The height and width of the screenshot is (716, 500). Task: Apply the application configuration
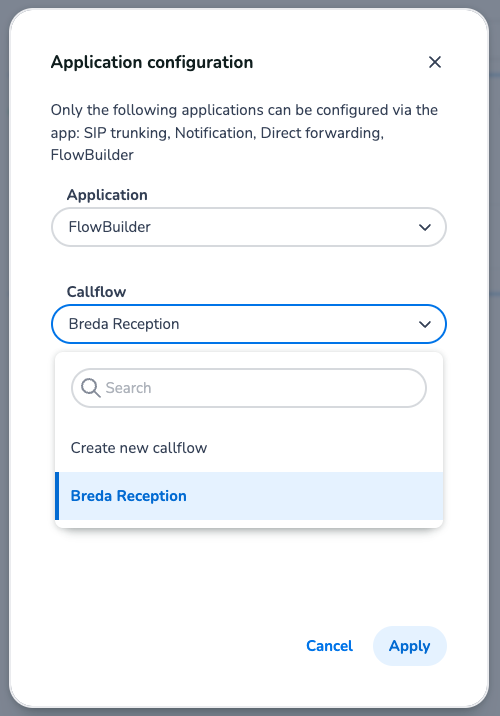tap(410, 646)
